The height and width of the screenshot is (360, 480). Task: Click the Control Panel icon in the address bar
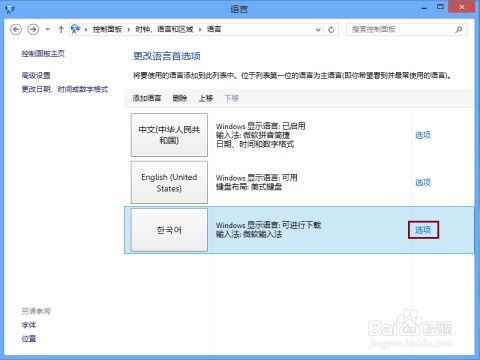tap(76, 29)
